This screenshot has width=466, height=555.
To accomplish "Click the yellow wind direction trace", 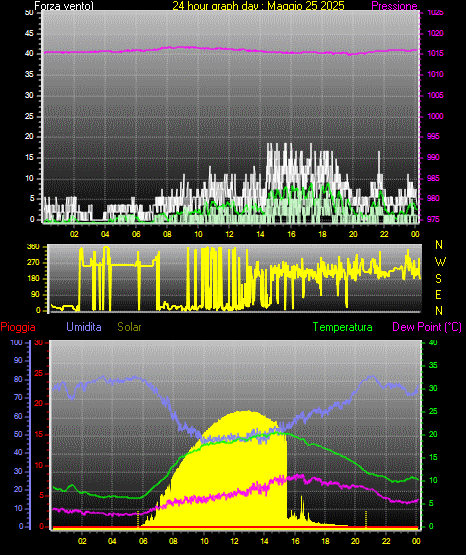I will click(x=236, y=279).
